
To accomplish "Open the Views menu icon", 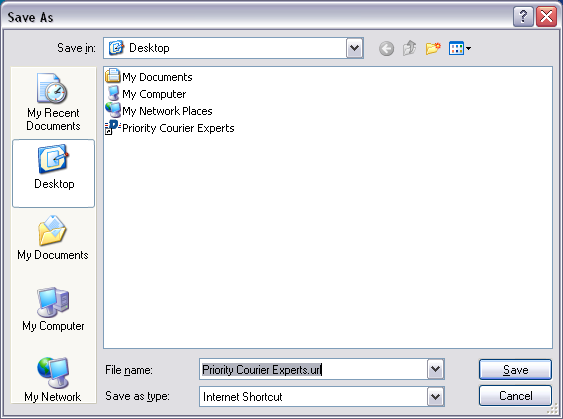I will 460,48.
